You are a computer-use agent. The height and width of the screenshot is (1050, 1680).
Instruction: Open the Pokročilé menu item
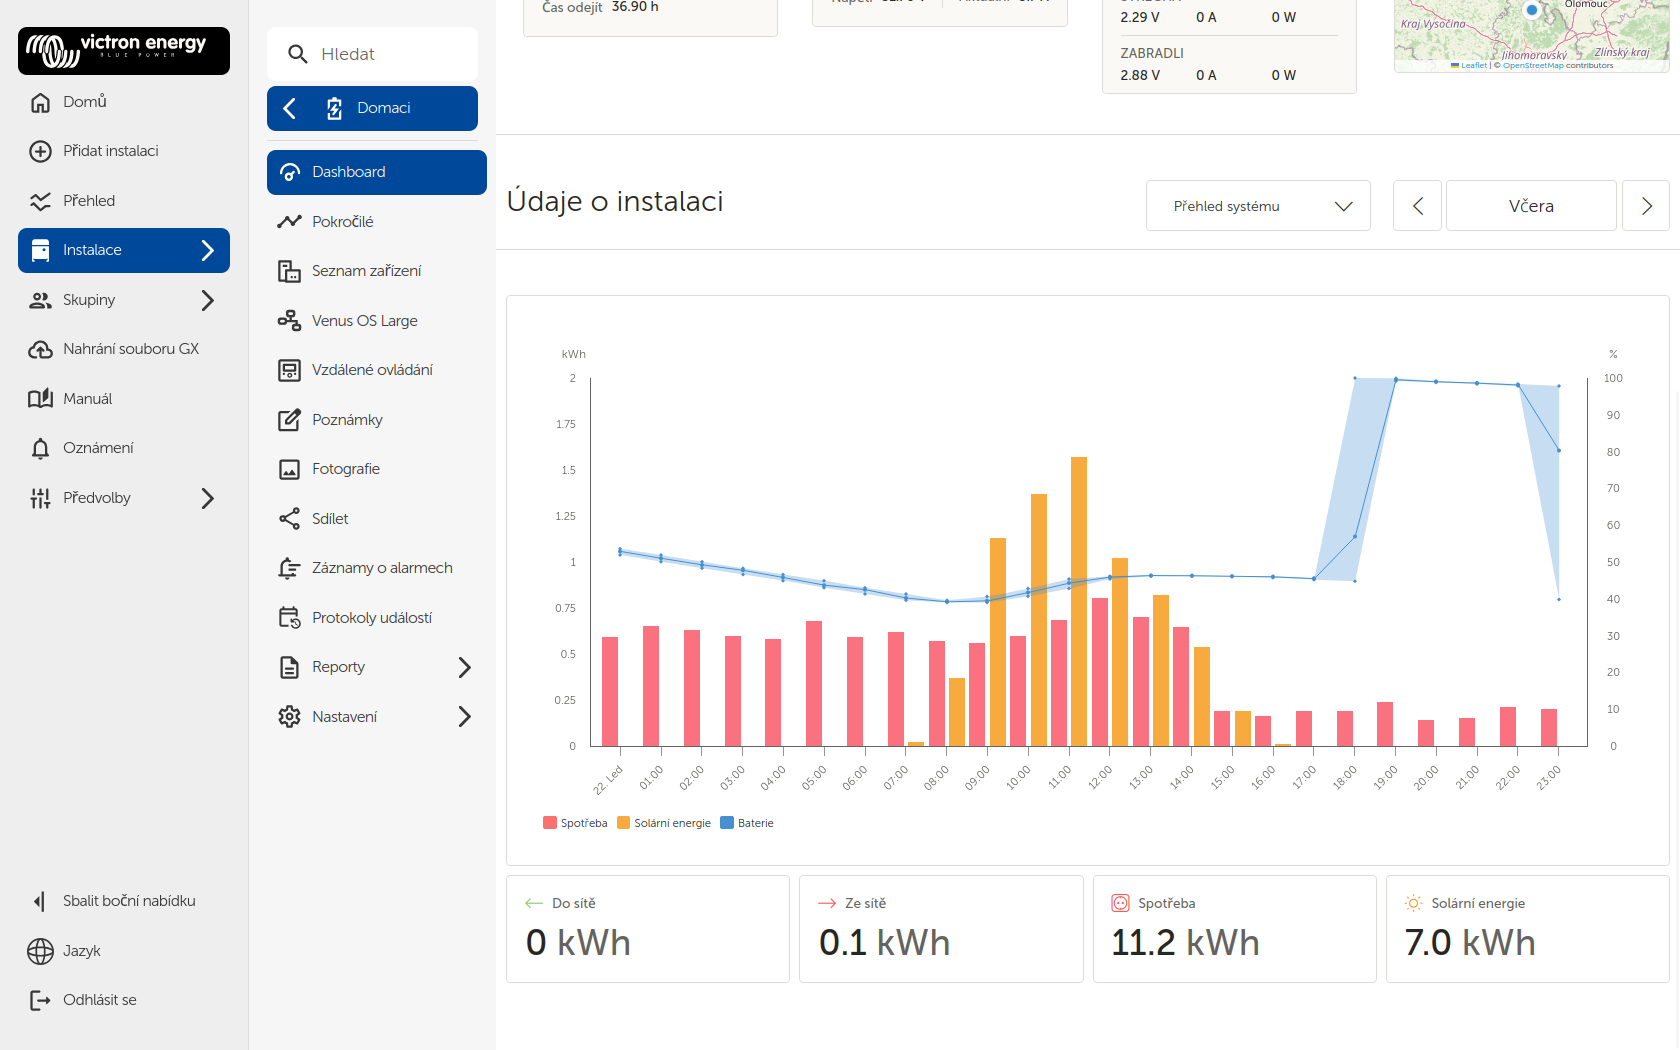click(x=343, y=221)
